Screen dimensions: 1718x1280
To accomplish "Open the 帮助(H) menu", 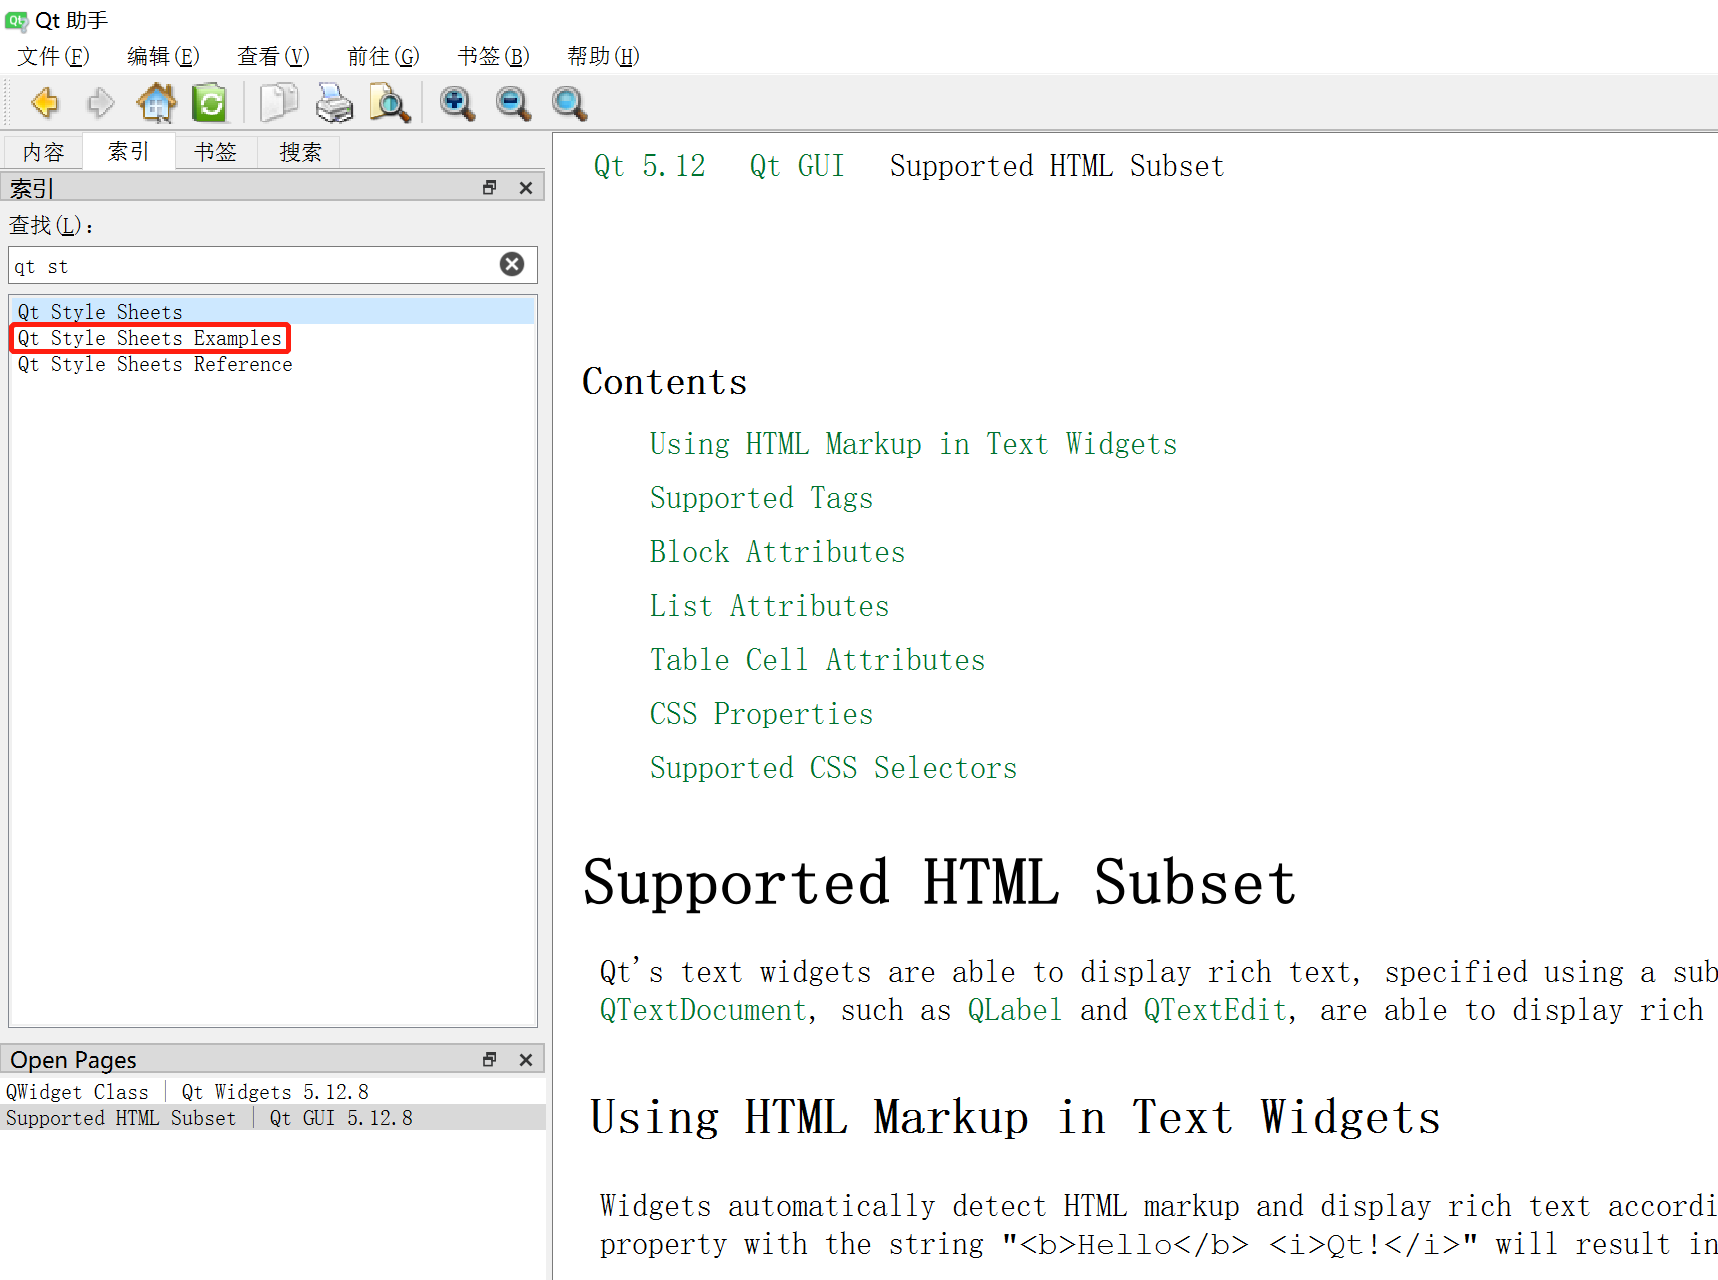I will (x=603, y=56).
